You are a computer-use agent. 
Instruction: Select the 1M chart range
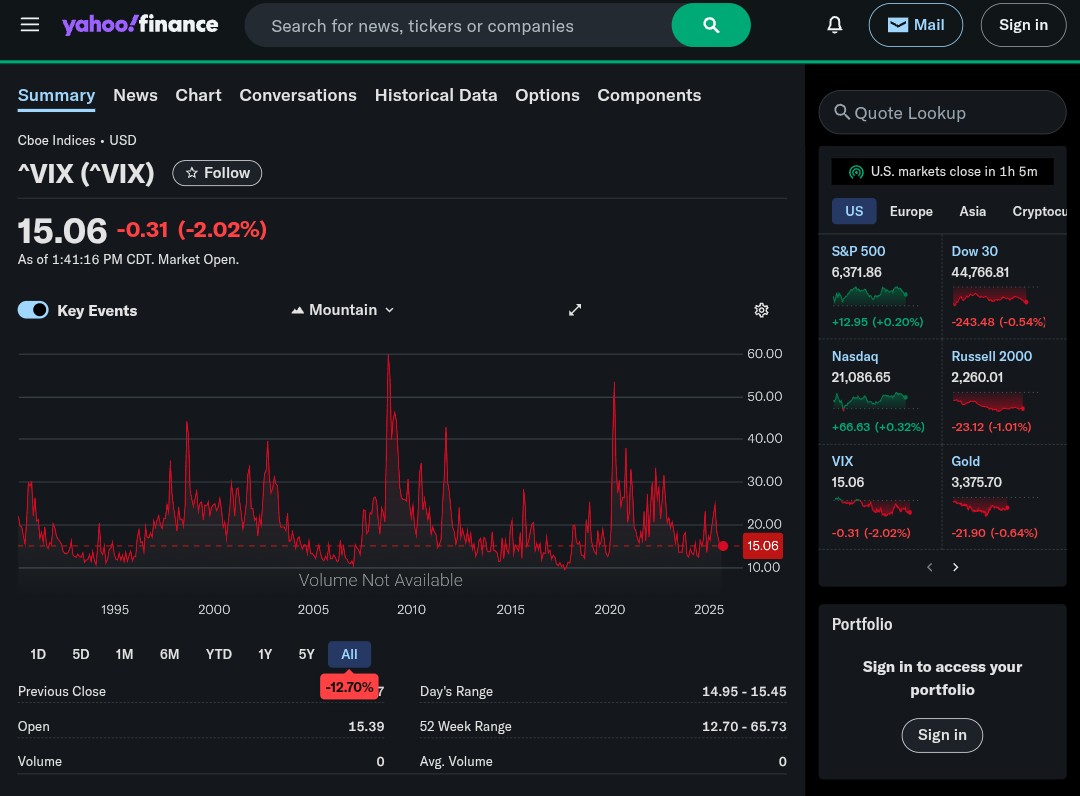coord(124,654)
